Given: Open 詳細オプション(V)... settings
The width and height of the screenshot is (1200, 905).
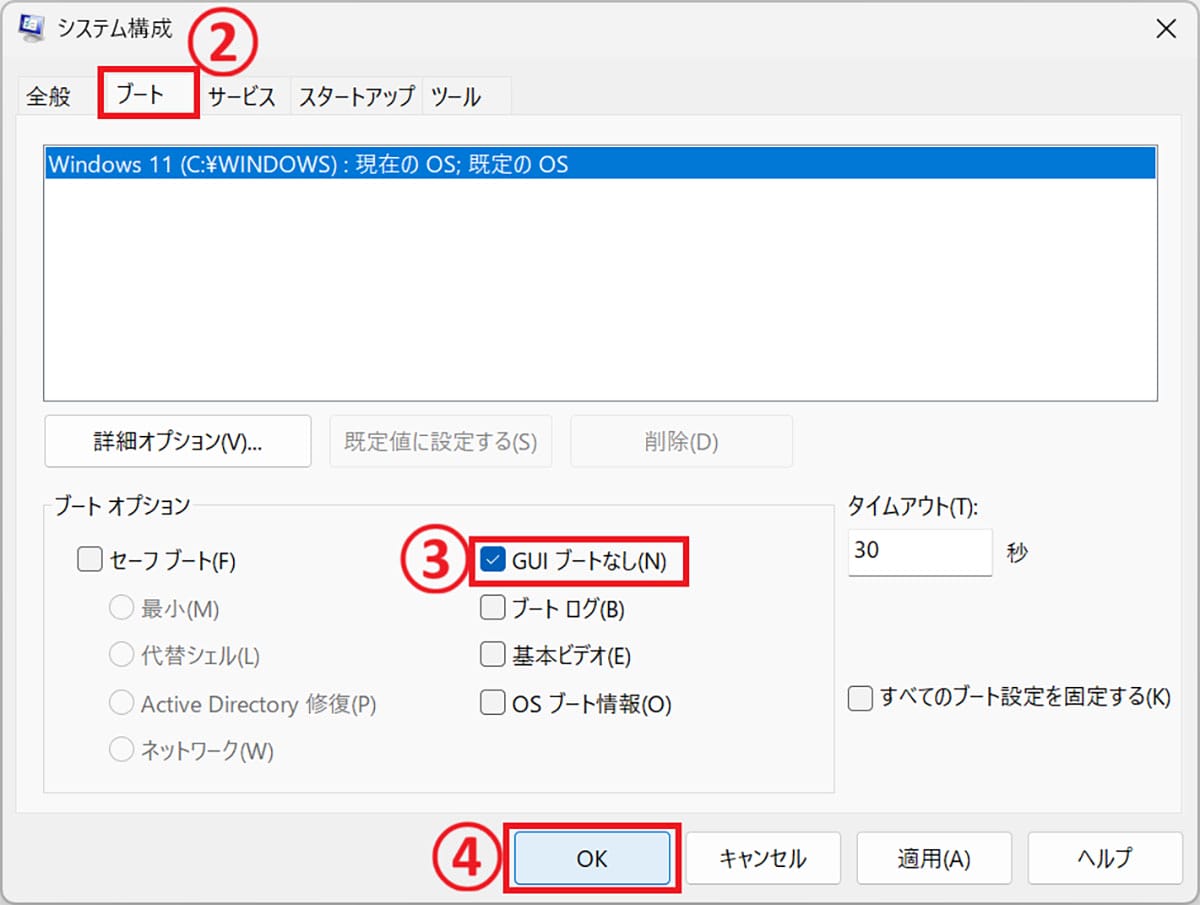Looking at the screenshot, I should [178, 441].
